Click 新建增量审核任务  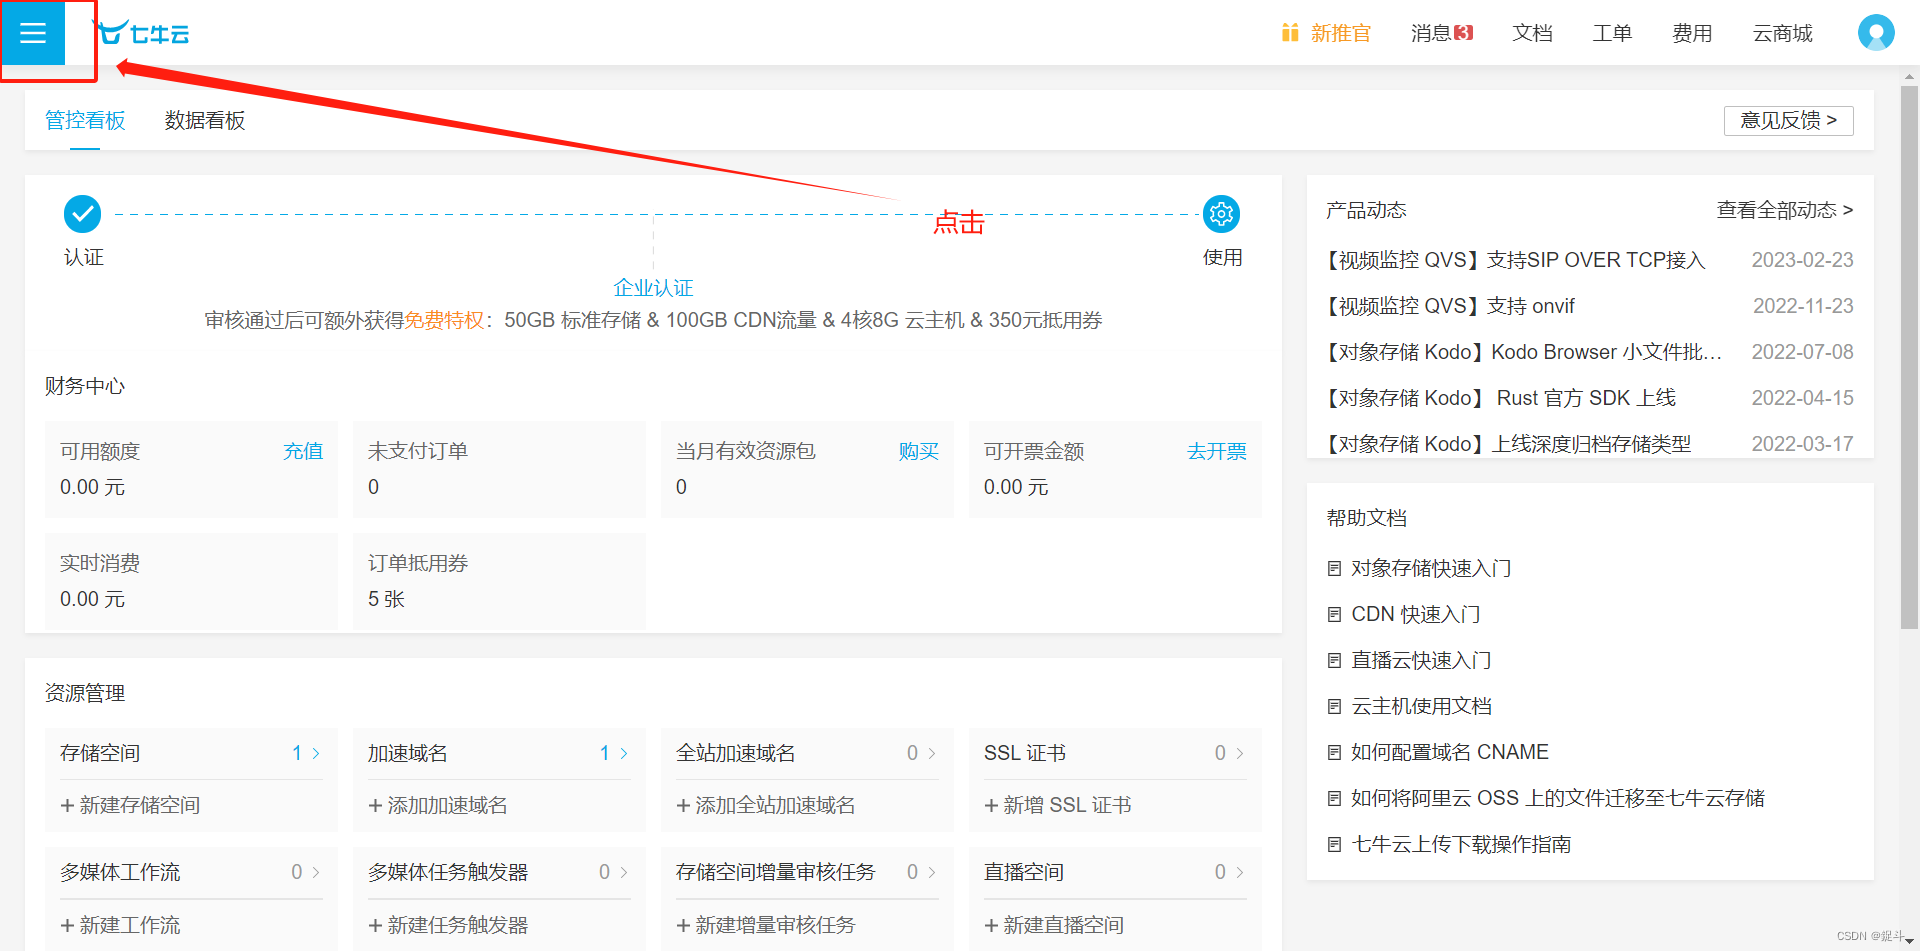point(766,925)
